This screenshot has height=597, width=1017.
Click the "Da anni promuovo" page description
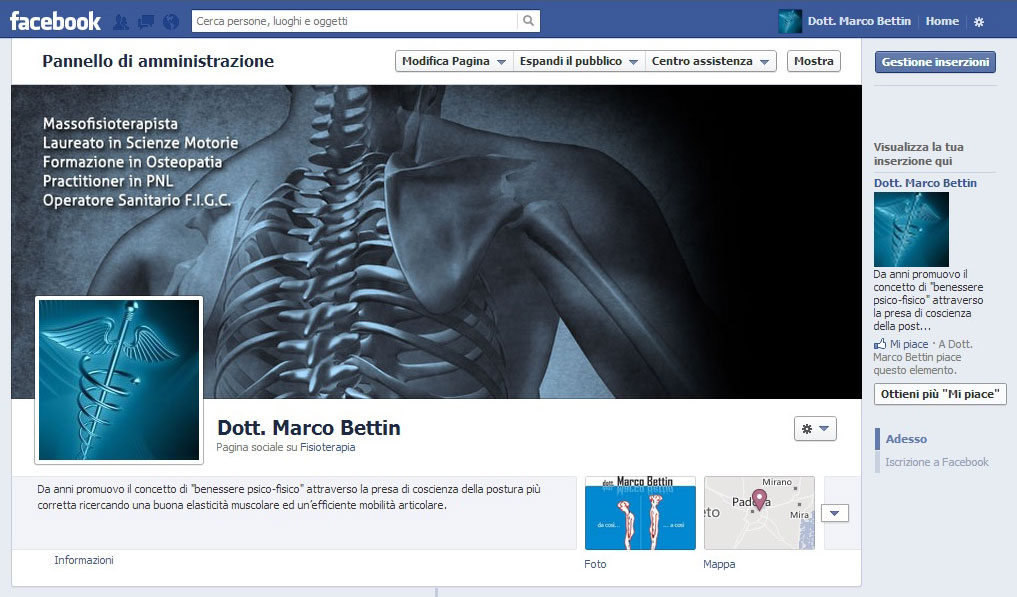[x=289, y=497]
